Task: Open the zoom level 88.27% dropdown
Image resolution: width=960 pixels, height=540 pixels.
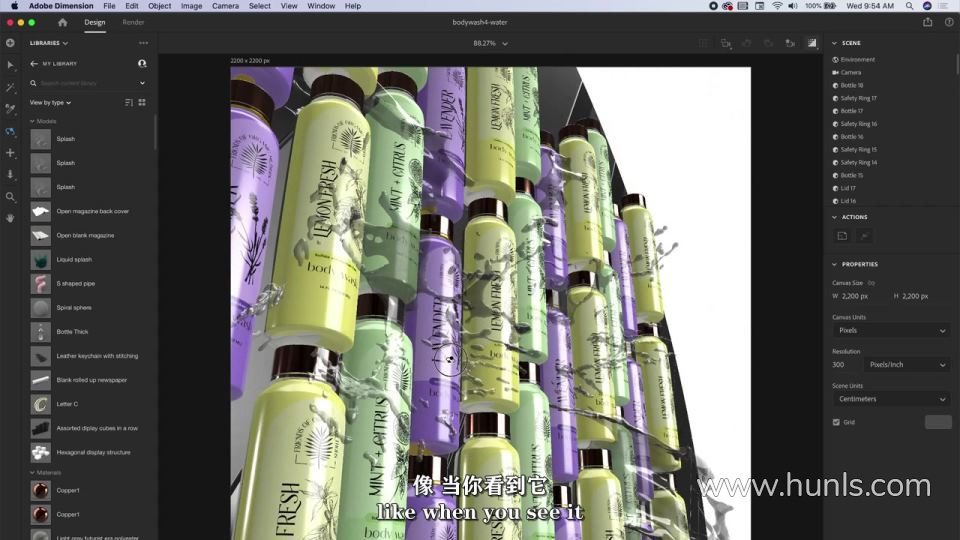Action: pyautogui.click(x=490, y=43)
